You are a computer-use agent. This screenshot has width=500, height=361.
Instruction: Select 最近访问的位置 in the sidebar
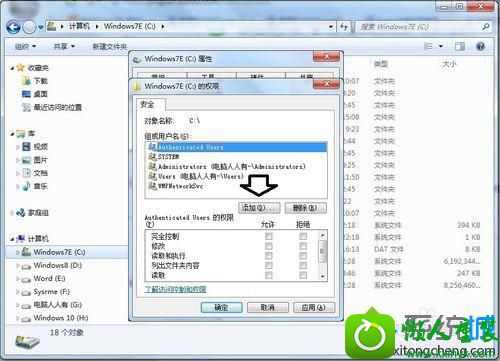click(x=57, y=107)
